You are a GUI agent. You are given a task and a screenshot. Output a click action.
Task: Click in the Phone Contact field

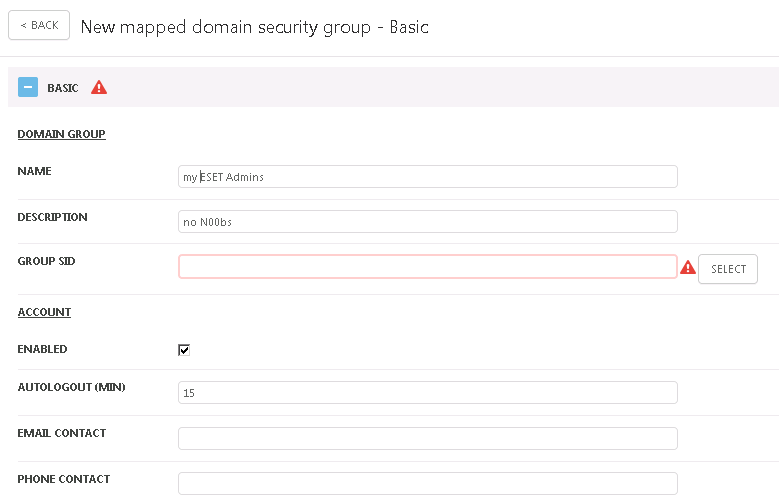point(427,484)
